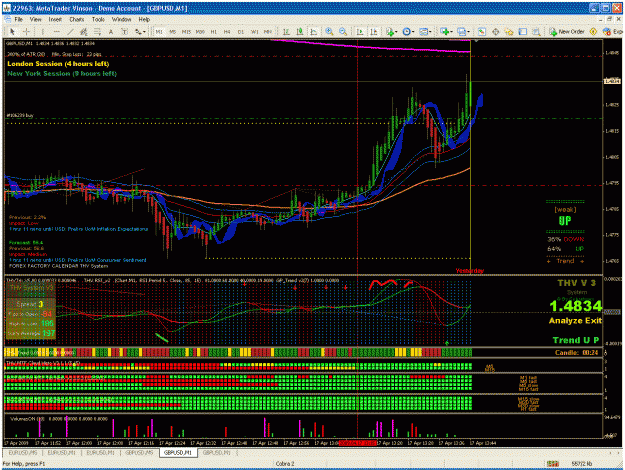Zoom out on the chart

coord(343,32)
